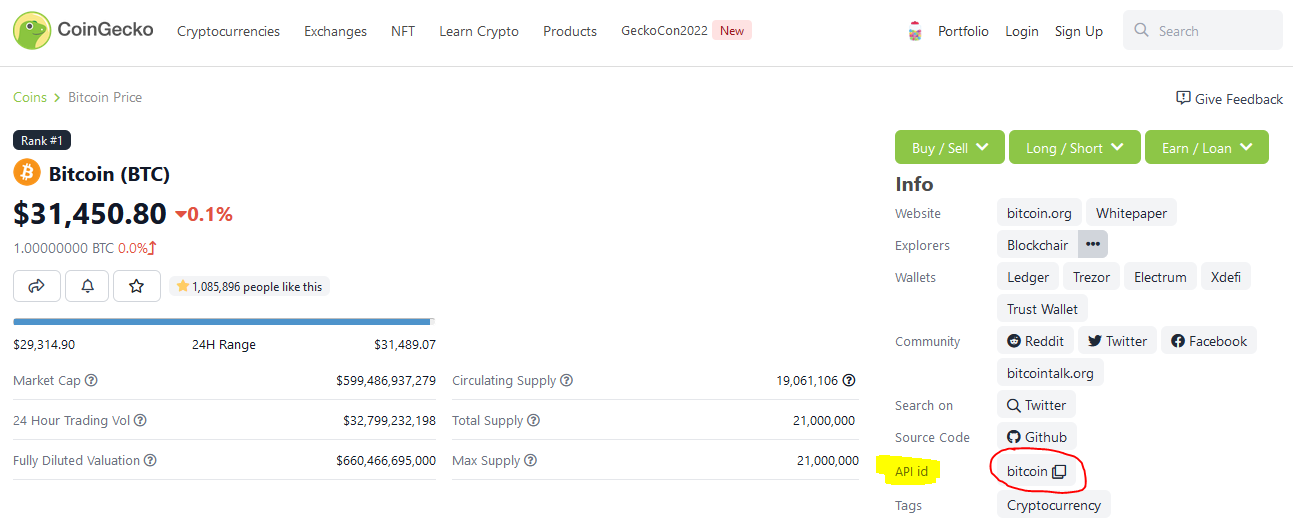Expand more explorers with the ellipsis button
The width and height of the screenshot is (1293, 529).
pyautogui.click(x=1093, y=244)
